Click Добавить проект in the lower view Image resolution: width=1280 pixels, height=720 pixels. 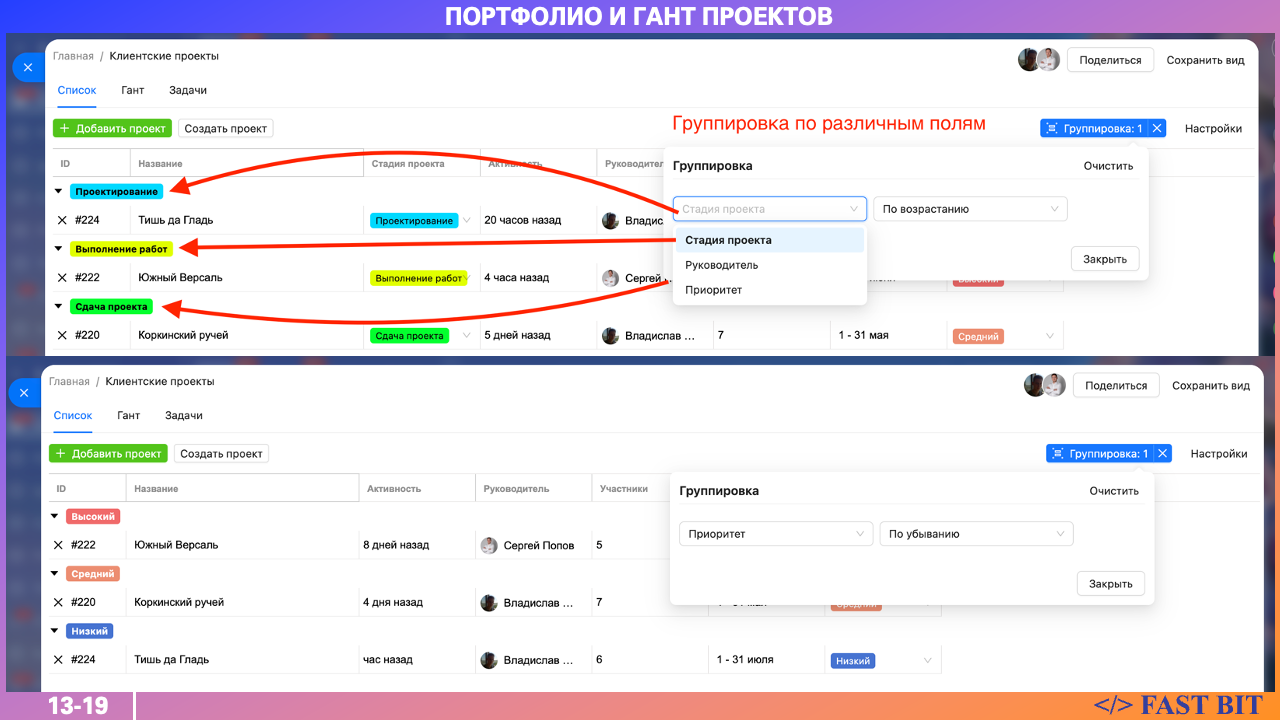tap(108, 453)
